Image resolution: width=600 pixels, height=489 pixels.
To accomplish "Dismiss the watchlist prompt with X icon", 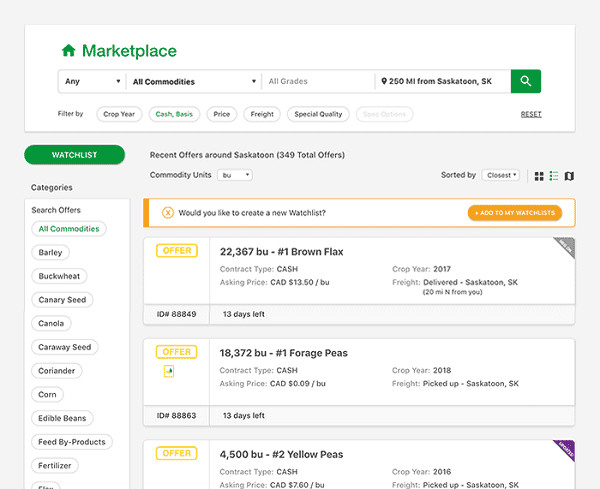I will coord(167,213).
